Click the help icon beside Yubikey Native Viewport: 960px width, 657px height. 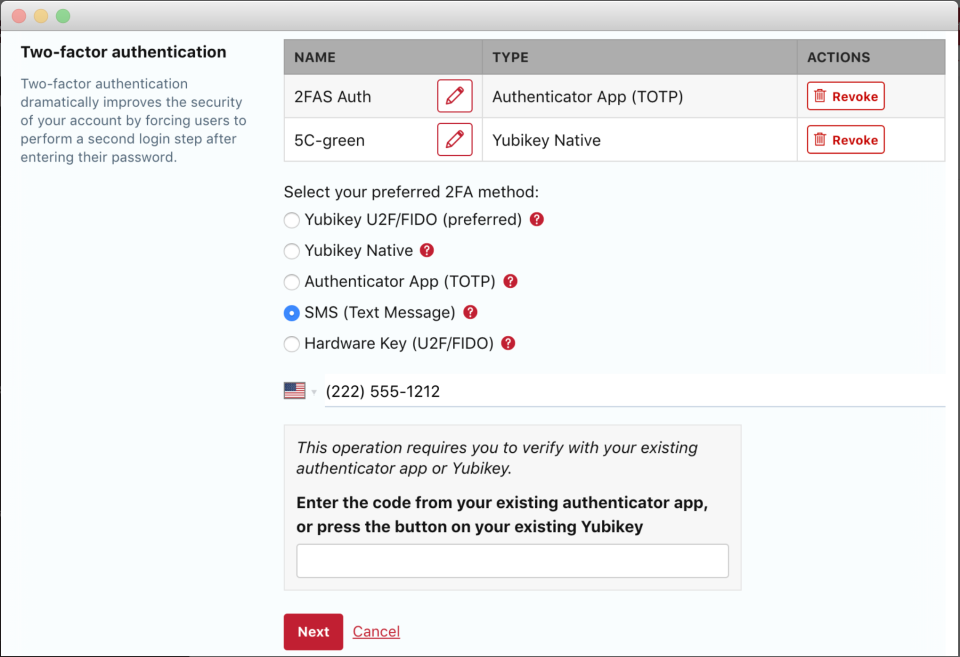coord(427,250)
